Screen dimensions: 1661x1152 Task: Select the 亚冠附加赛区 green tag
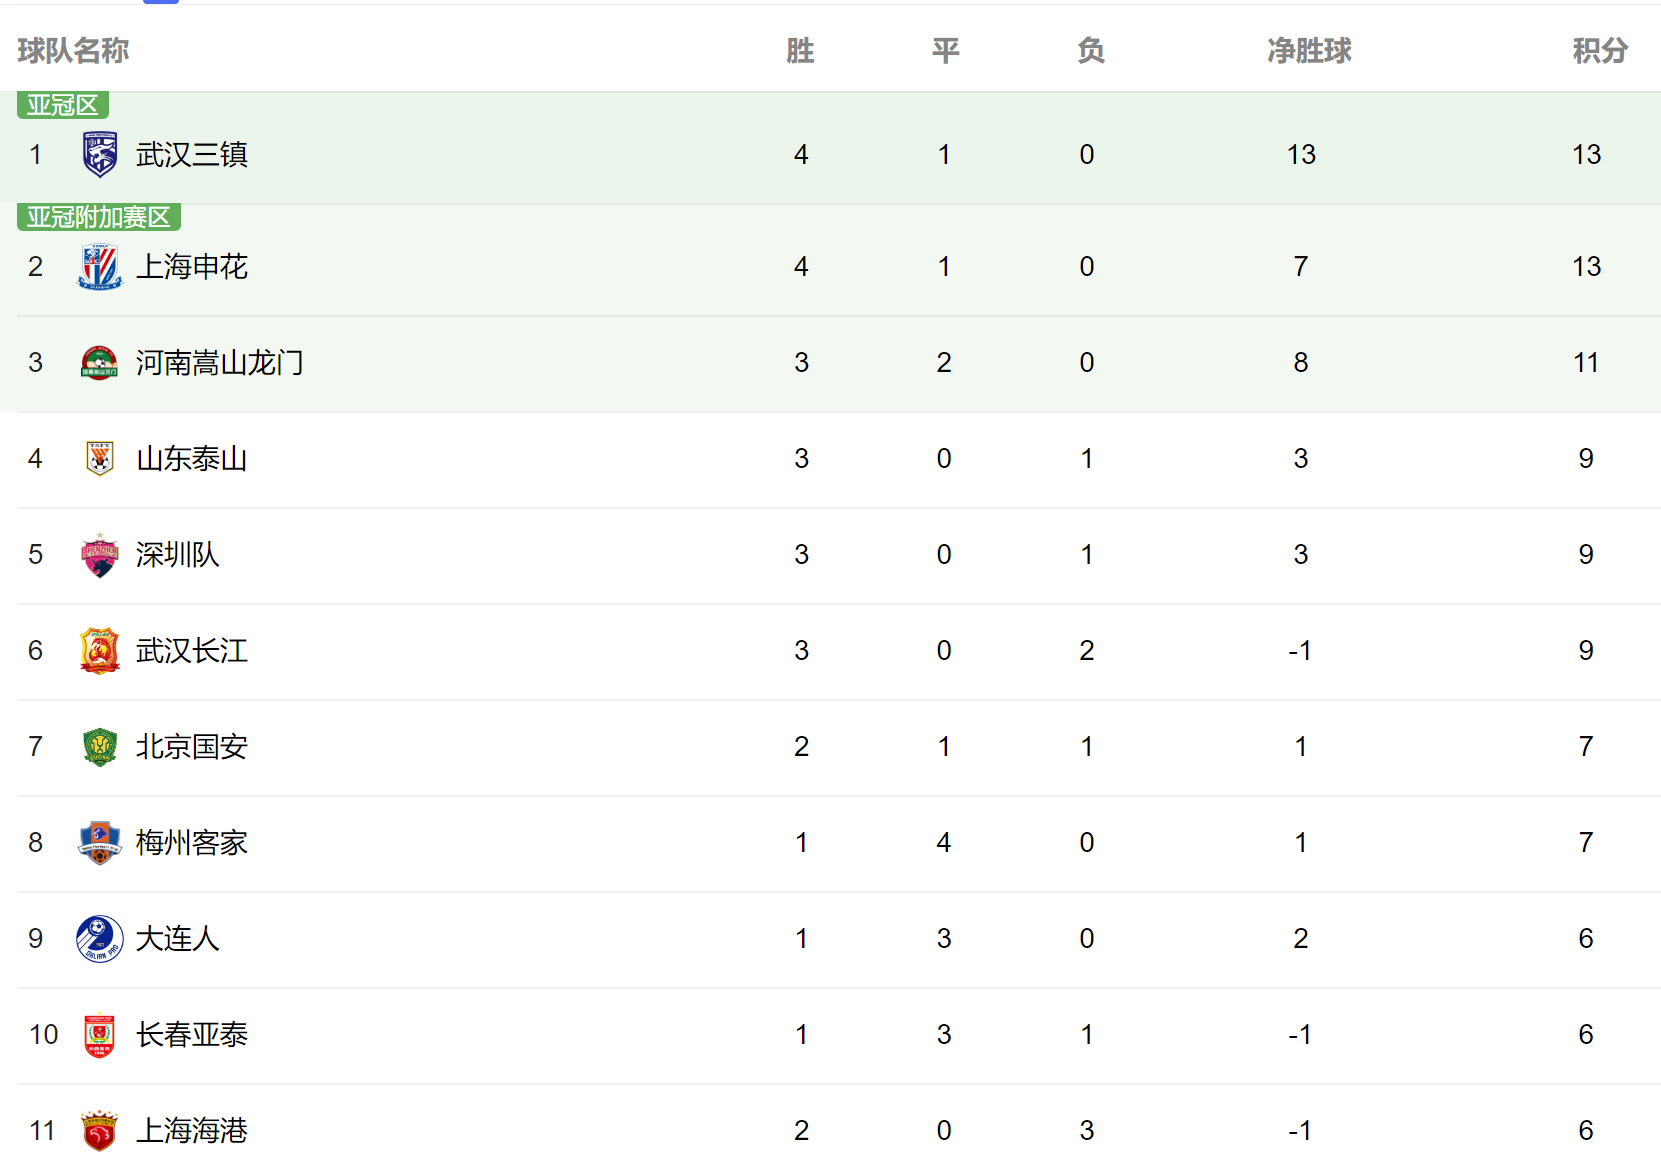pos(99,217)
